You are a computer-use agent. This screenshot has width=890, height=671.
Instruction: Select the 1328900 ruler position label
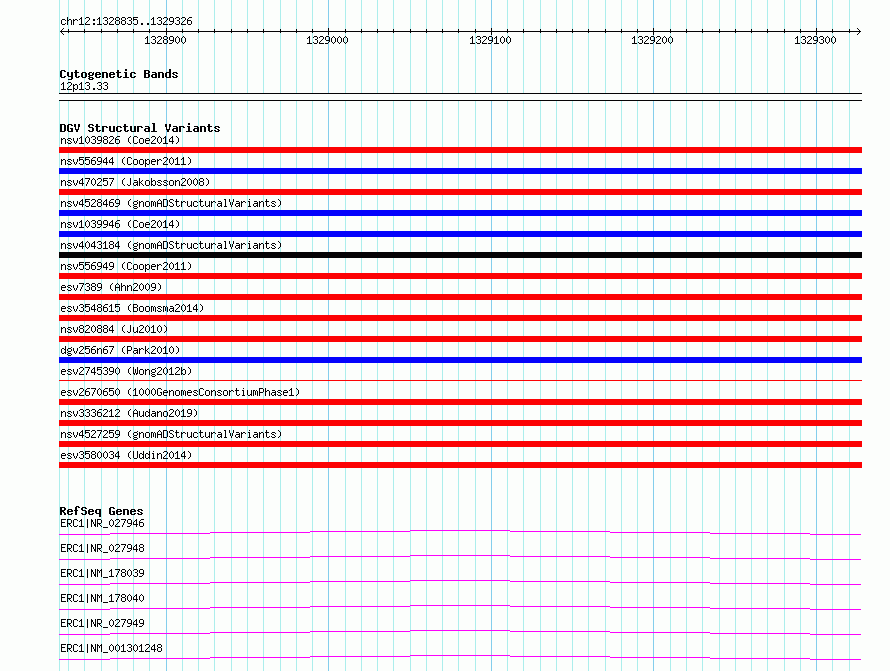[165, 40]
